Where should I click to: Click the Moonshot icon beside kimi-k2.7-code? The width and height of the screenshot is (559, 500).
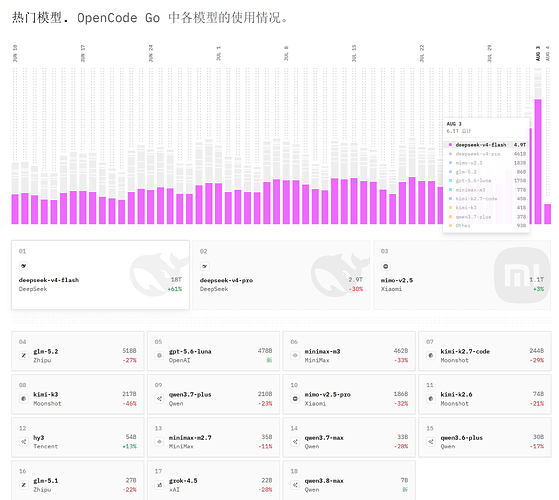point(431,355)
